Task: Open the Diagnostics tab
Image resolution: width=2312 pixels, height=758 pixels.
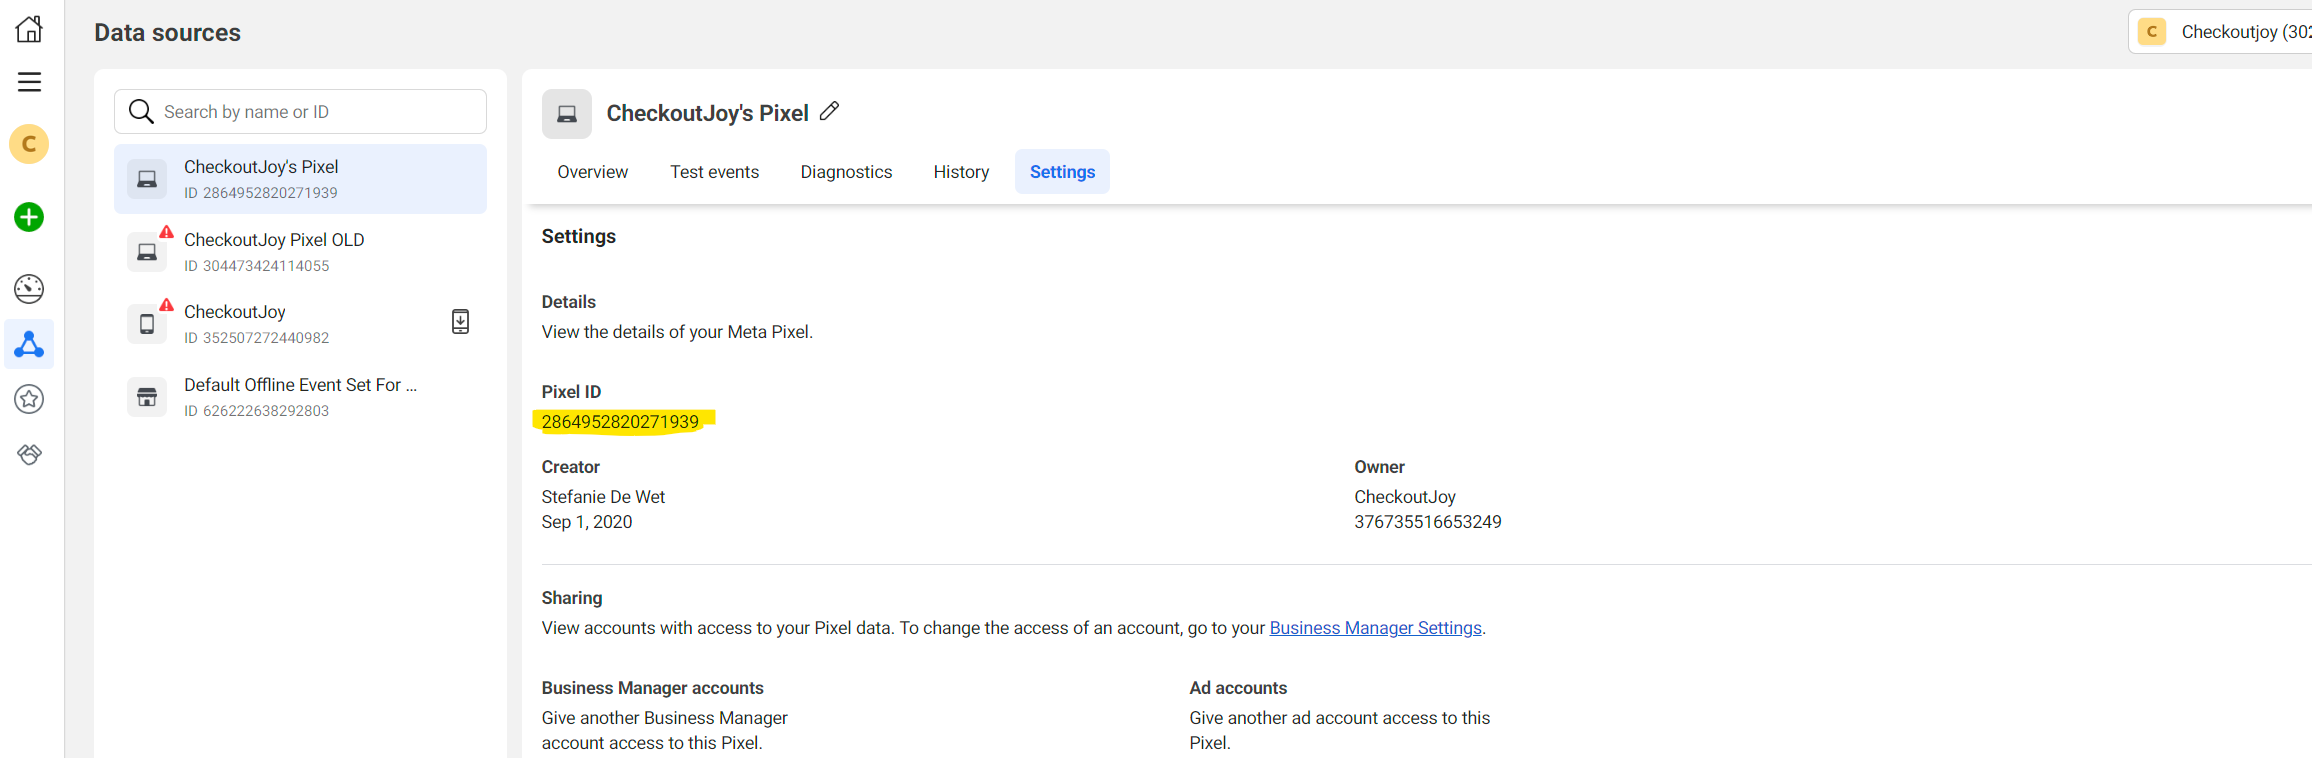Action: (x=846, y=172)
